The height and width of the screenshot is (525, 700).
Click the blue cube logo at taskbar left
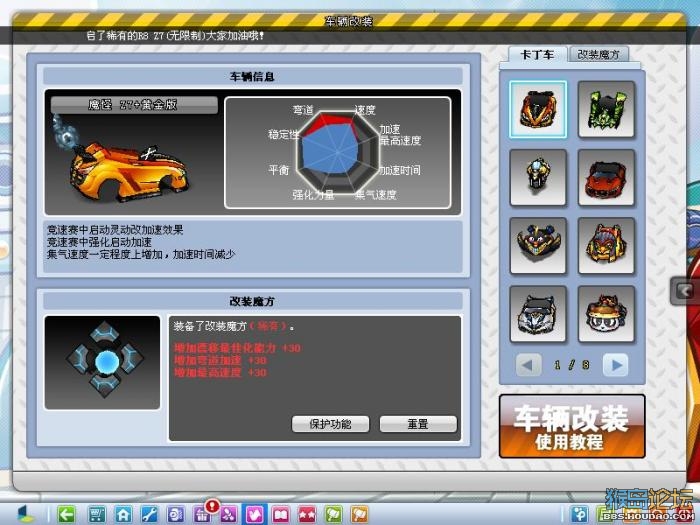(25, 514)
